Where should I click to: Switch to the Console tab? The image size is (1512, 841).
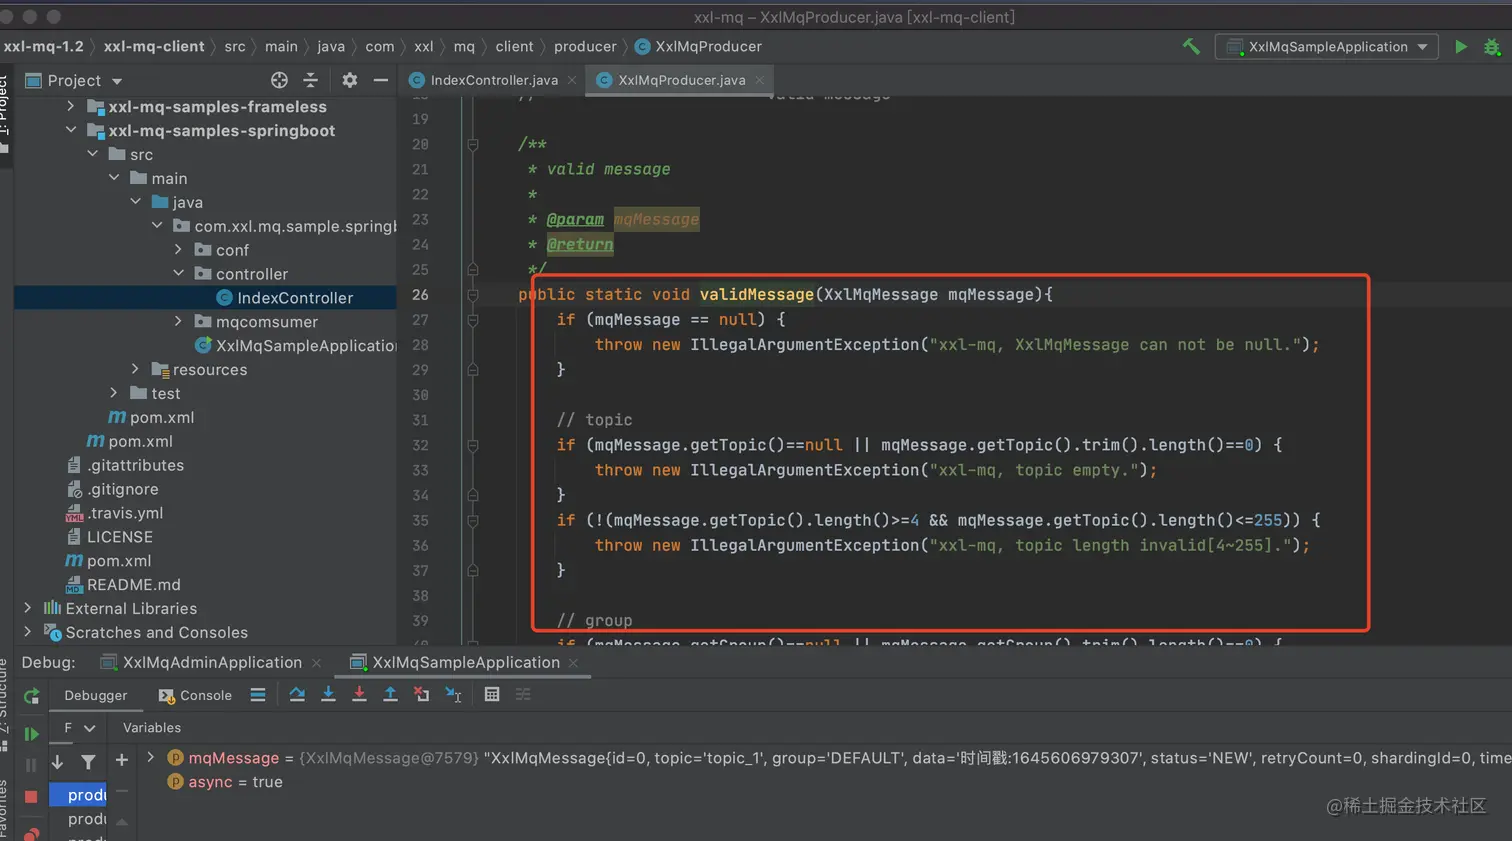196,695
